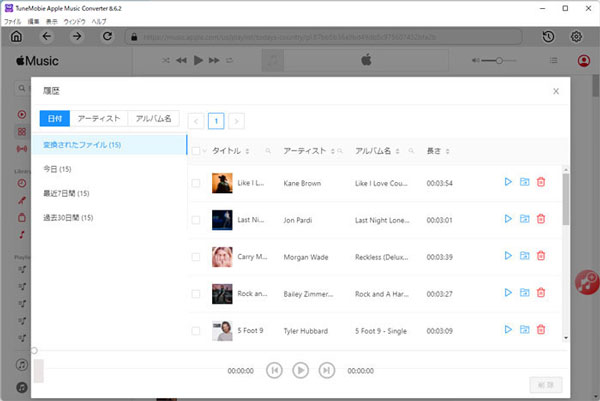This screenshot has height=401, width=600.
Task: Select the 最近7日間 (15) filter
Action: [x=109, y=193]
